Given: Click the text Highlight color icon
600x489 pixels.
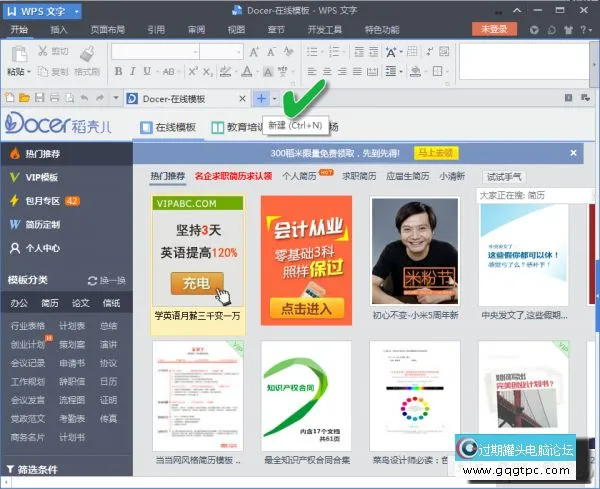Looking at the screenshot, I should pyautogui.click(x=225, y=72).
